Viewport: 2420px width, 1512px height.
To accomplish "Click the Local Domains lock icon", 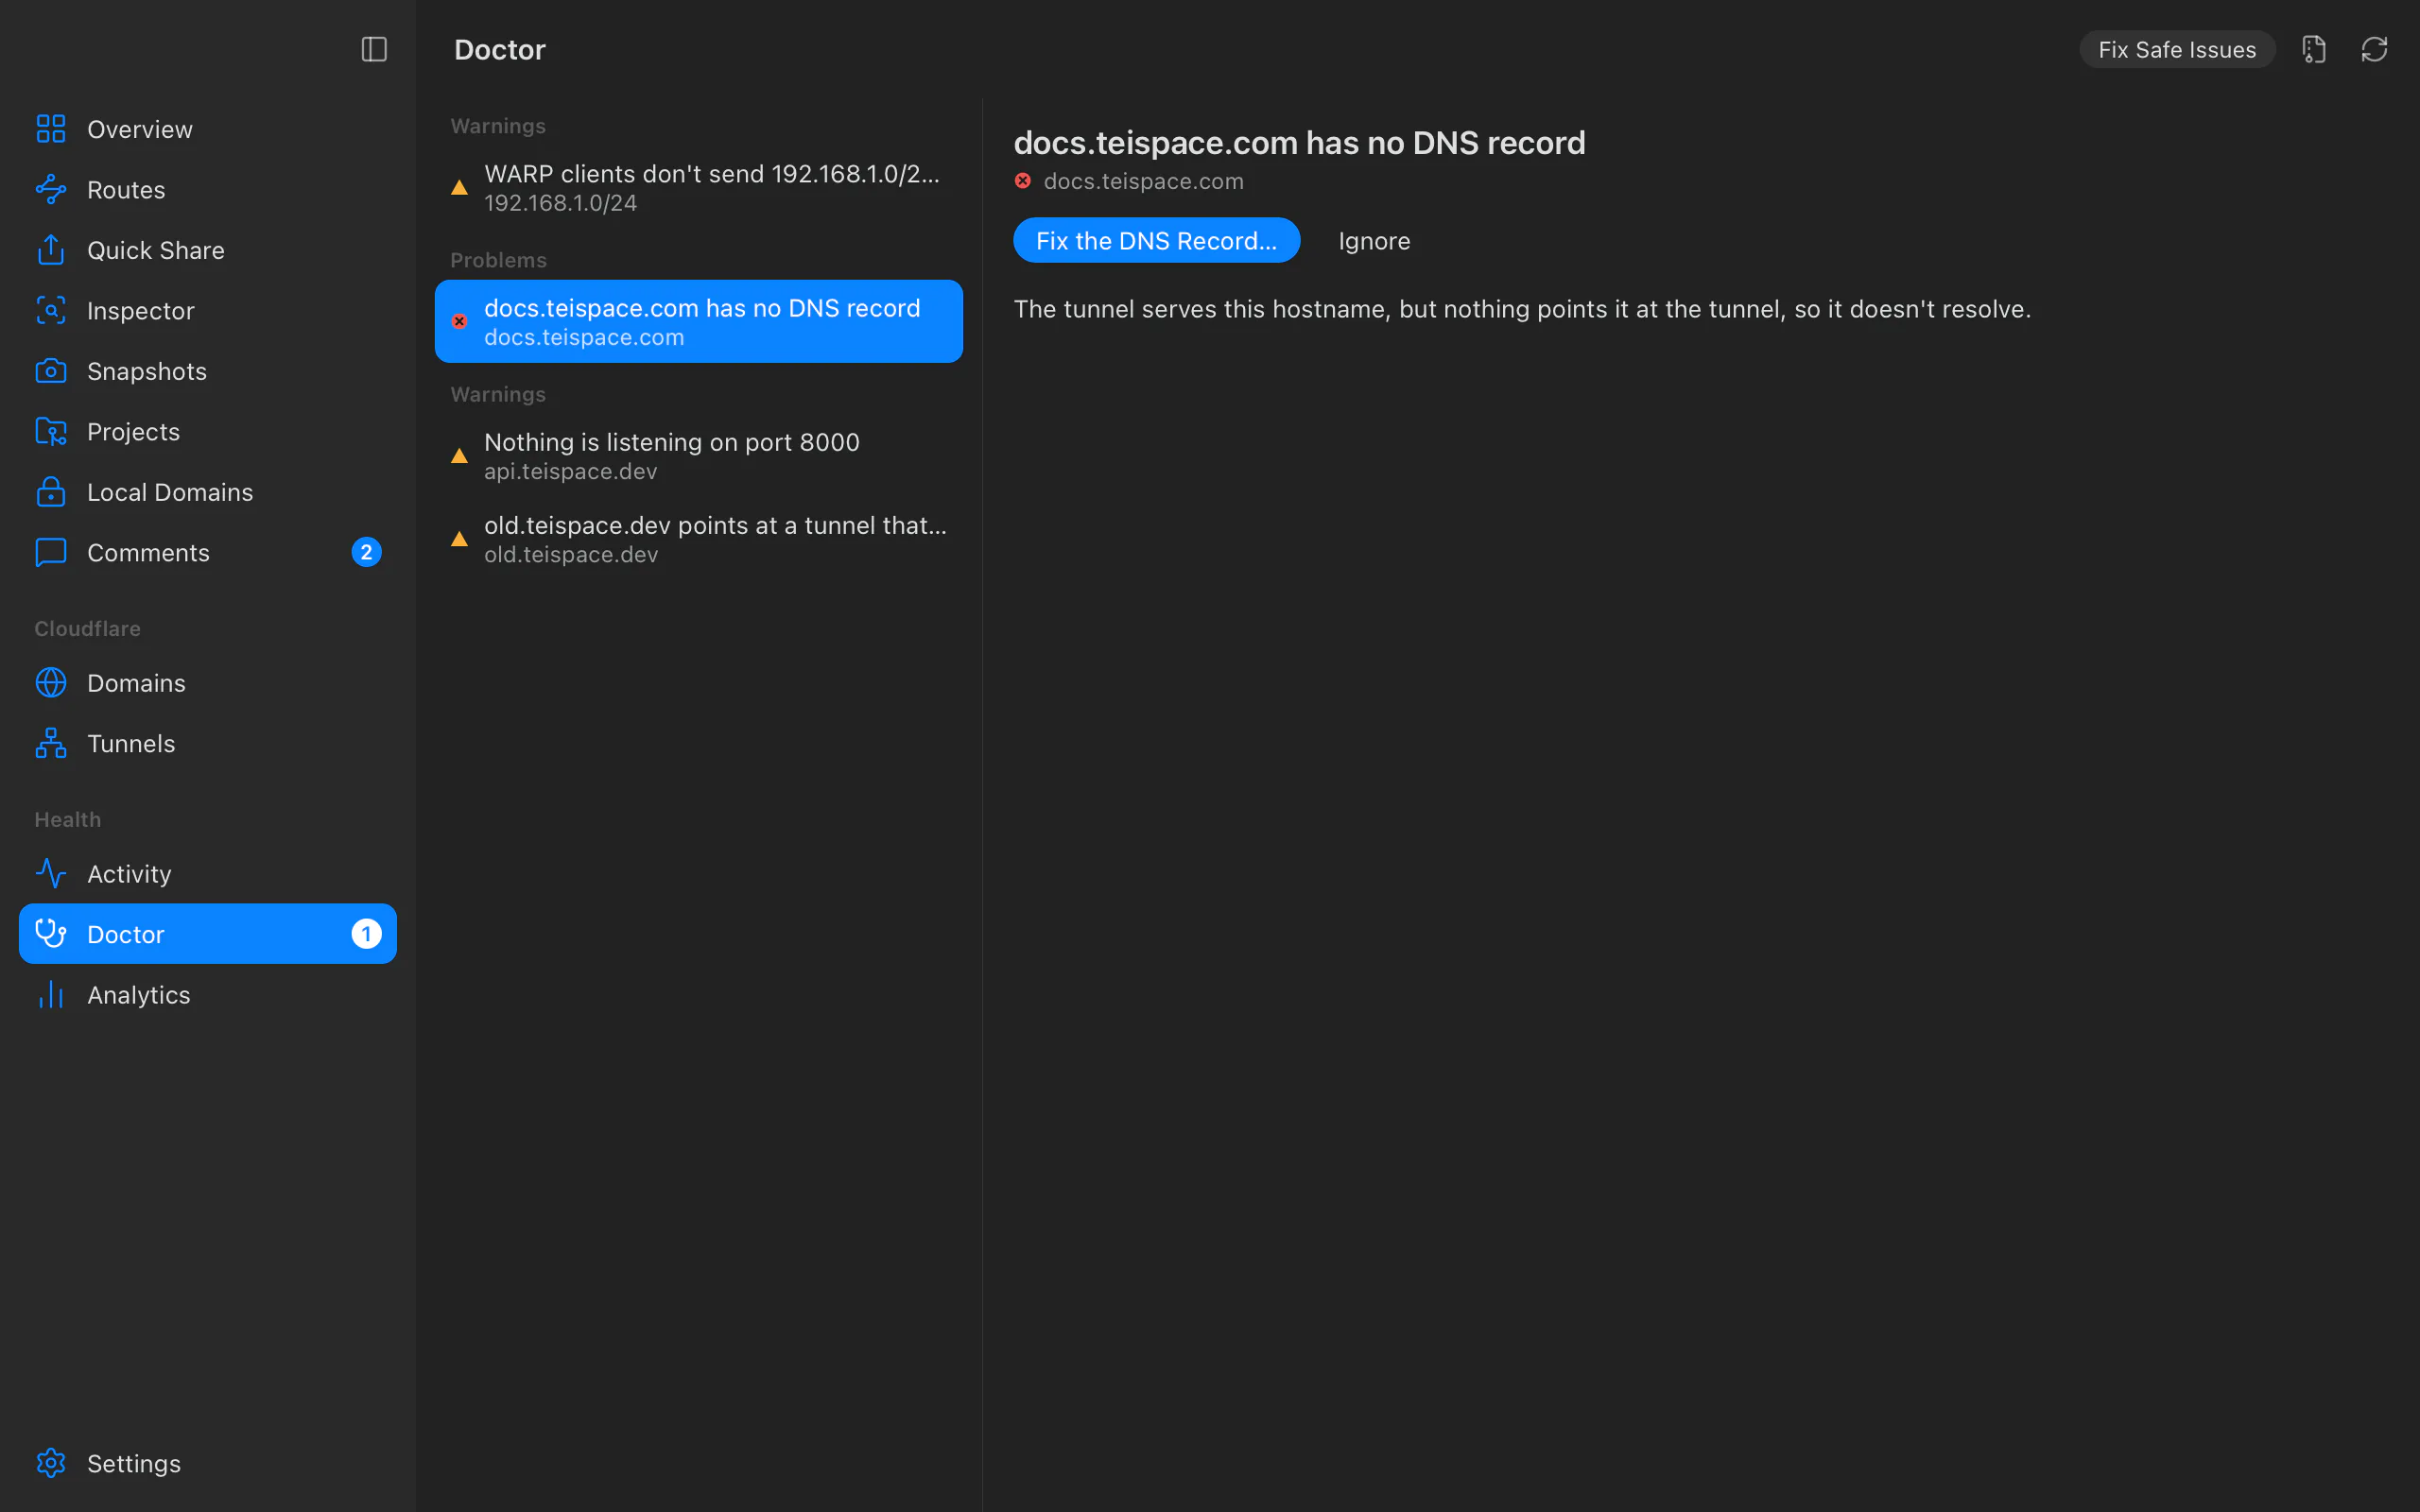I will [51, 492].
